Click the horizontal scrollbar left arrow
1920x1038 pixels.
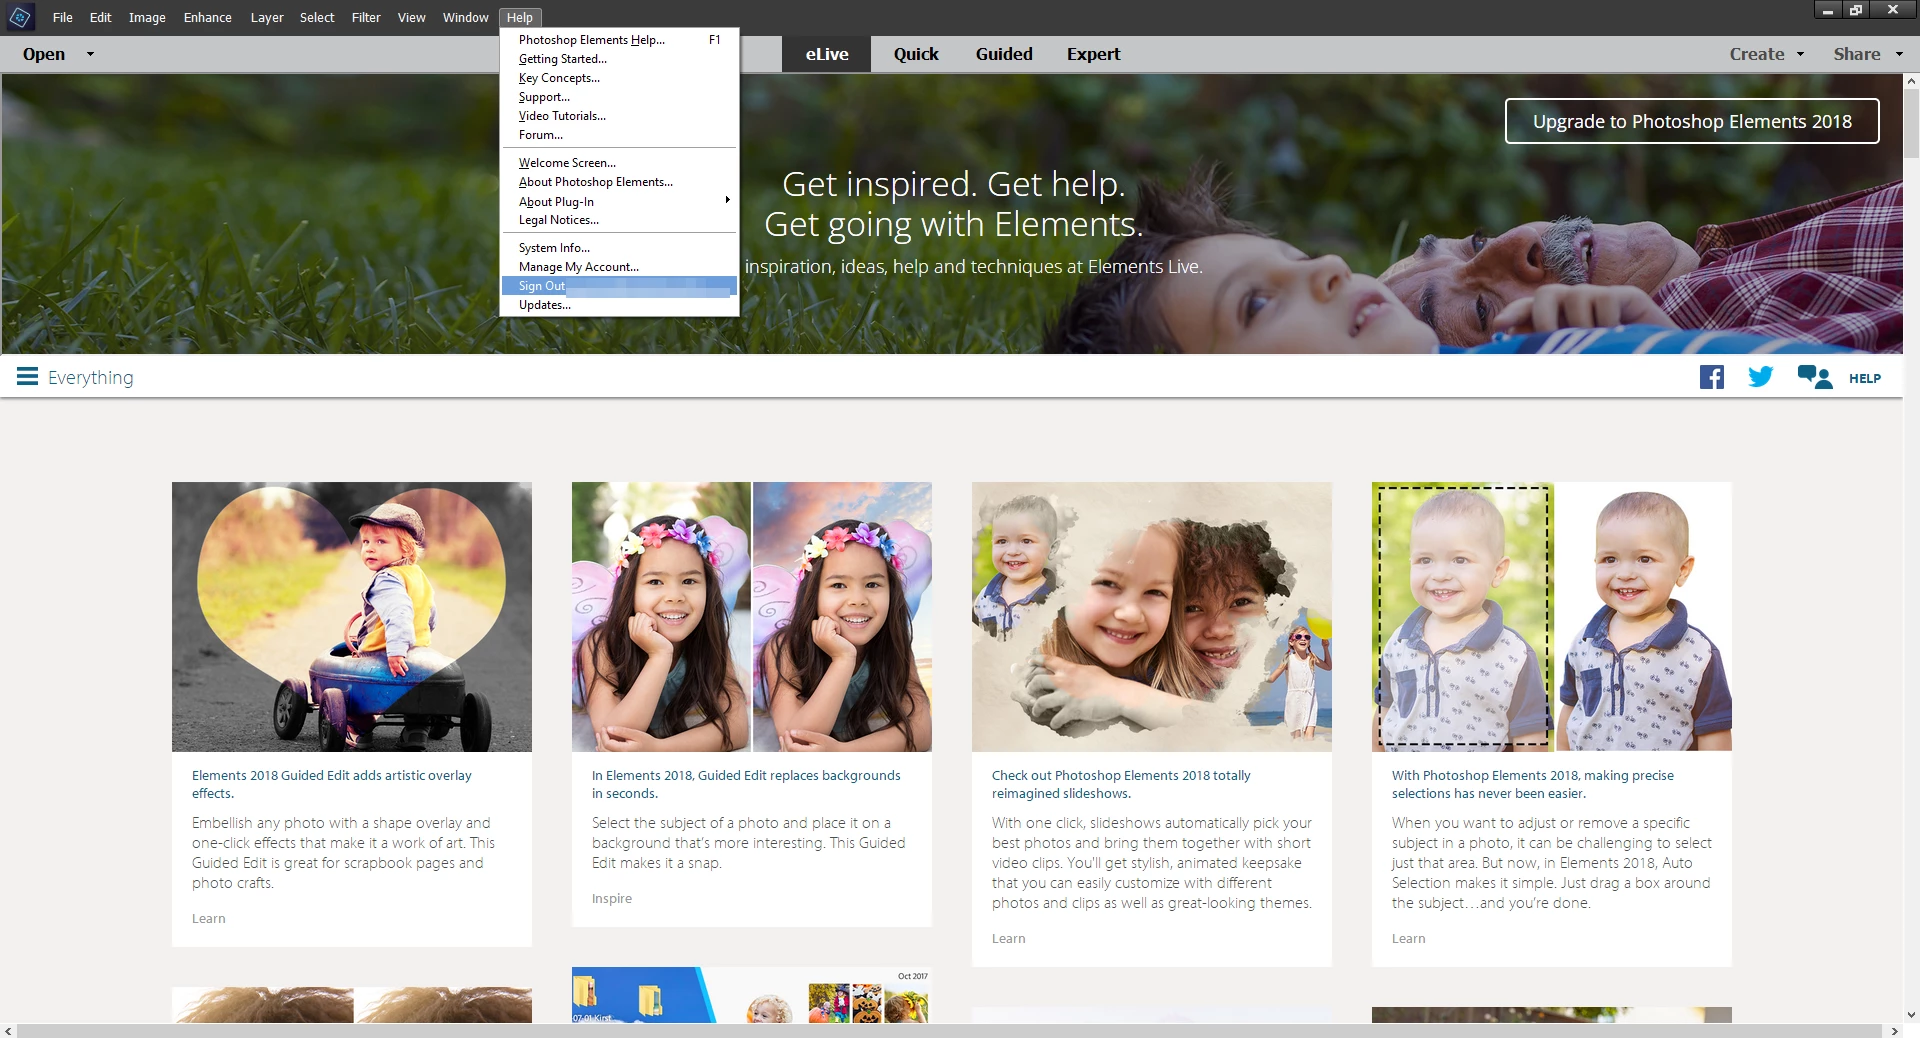pos(8,1031)
